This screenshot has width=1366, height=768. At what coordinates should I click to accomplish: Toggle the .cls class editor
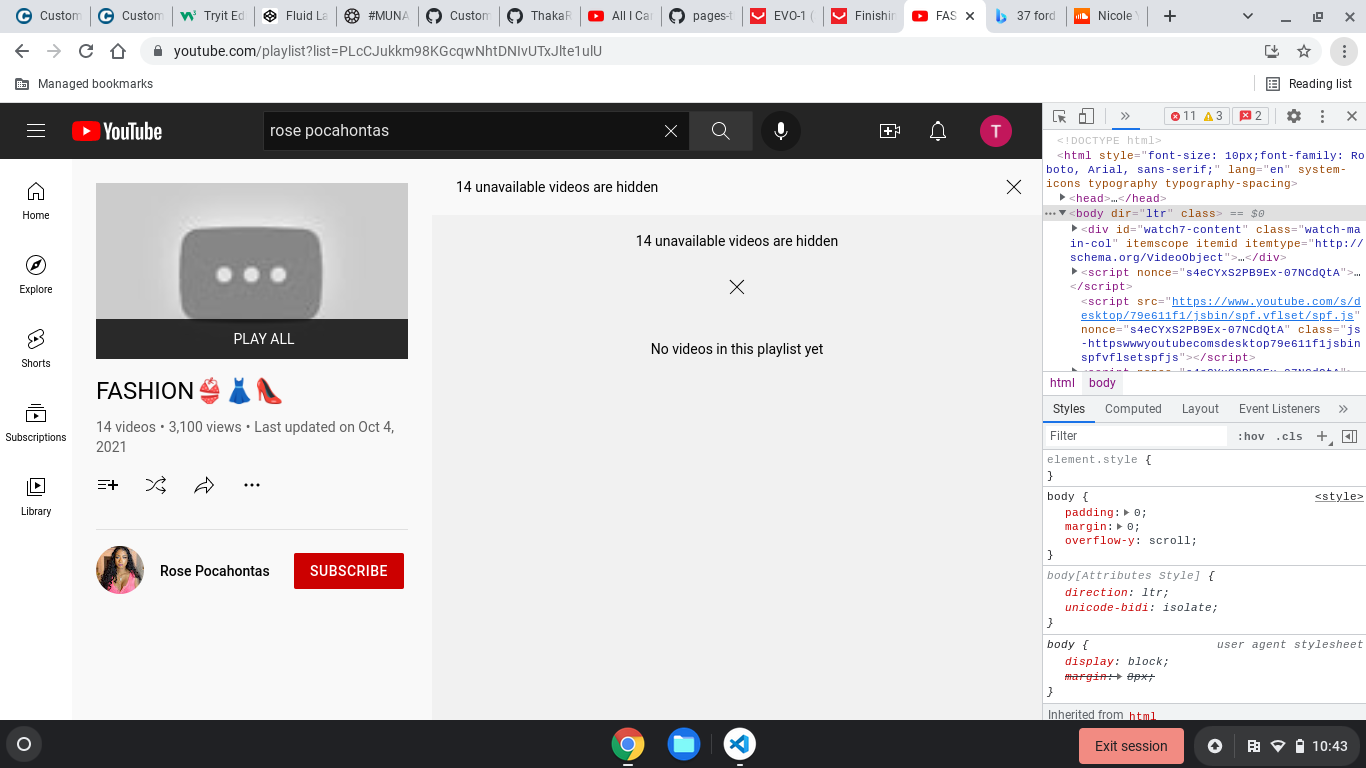point(1290,436)
